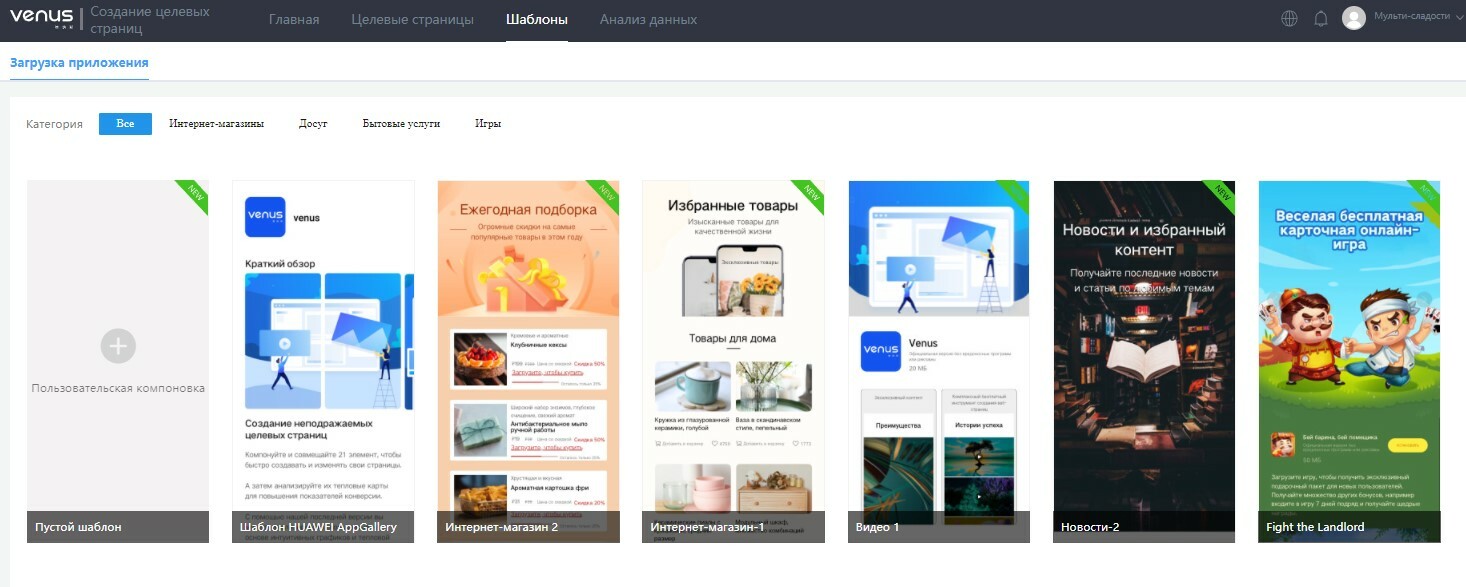Select the Все category filter

pyautogui.click(x=125, y=124)
